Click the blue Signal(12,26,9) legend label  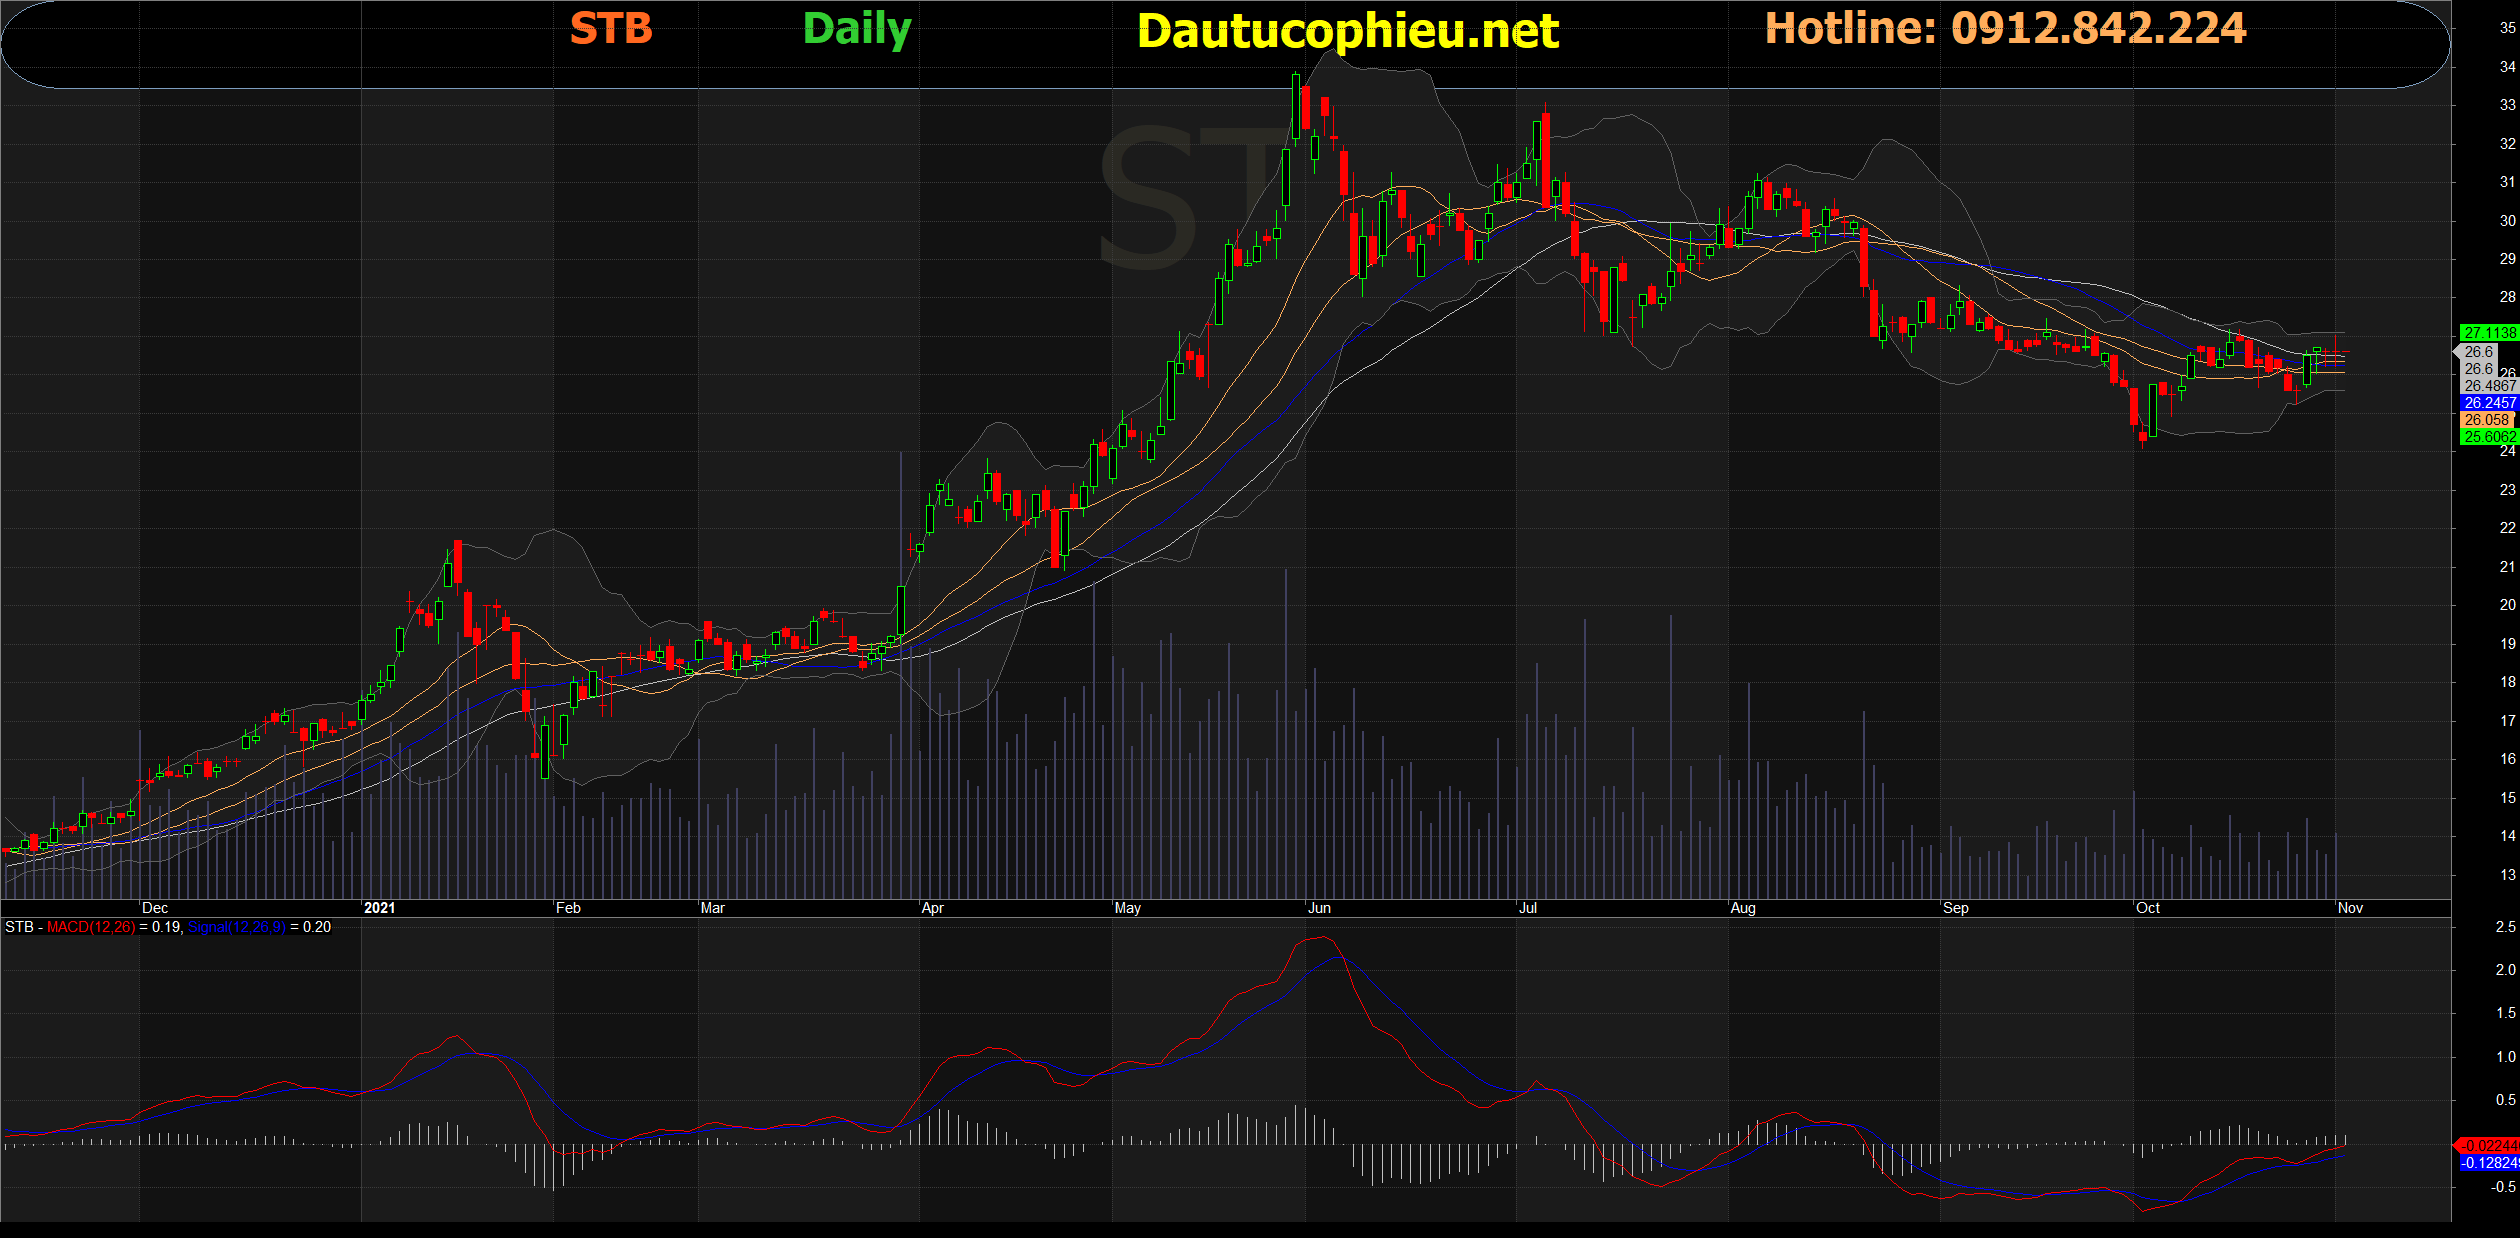pyautogui.click(x=237, y=927)
